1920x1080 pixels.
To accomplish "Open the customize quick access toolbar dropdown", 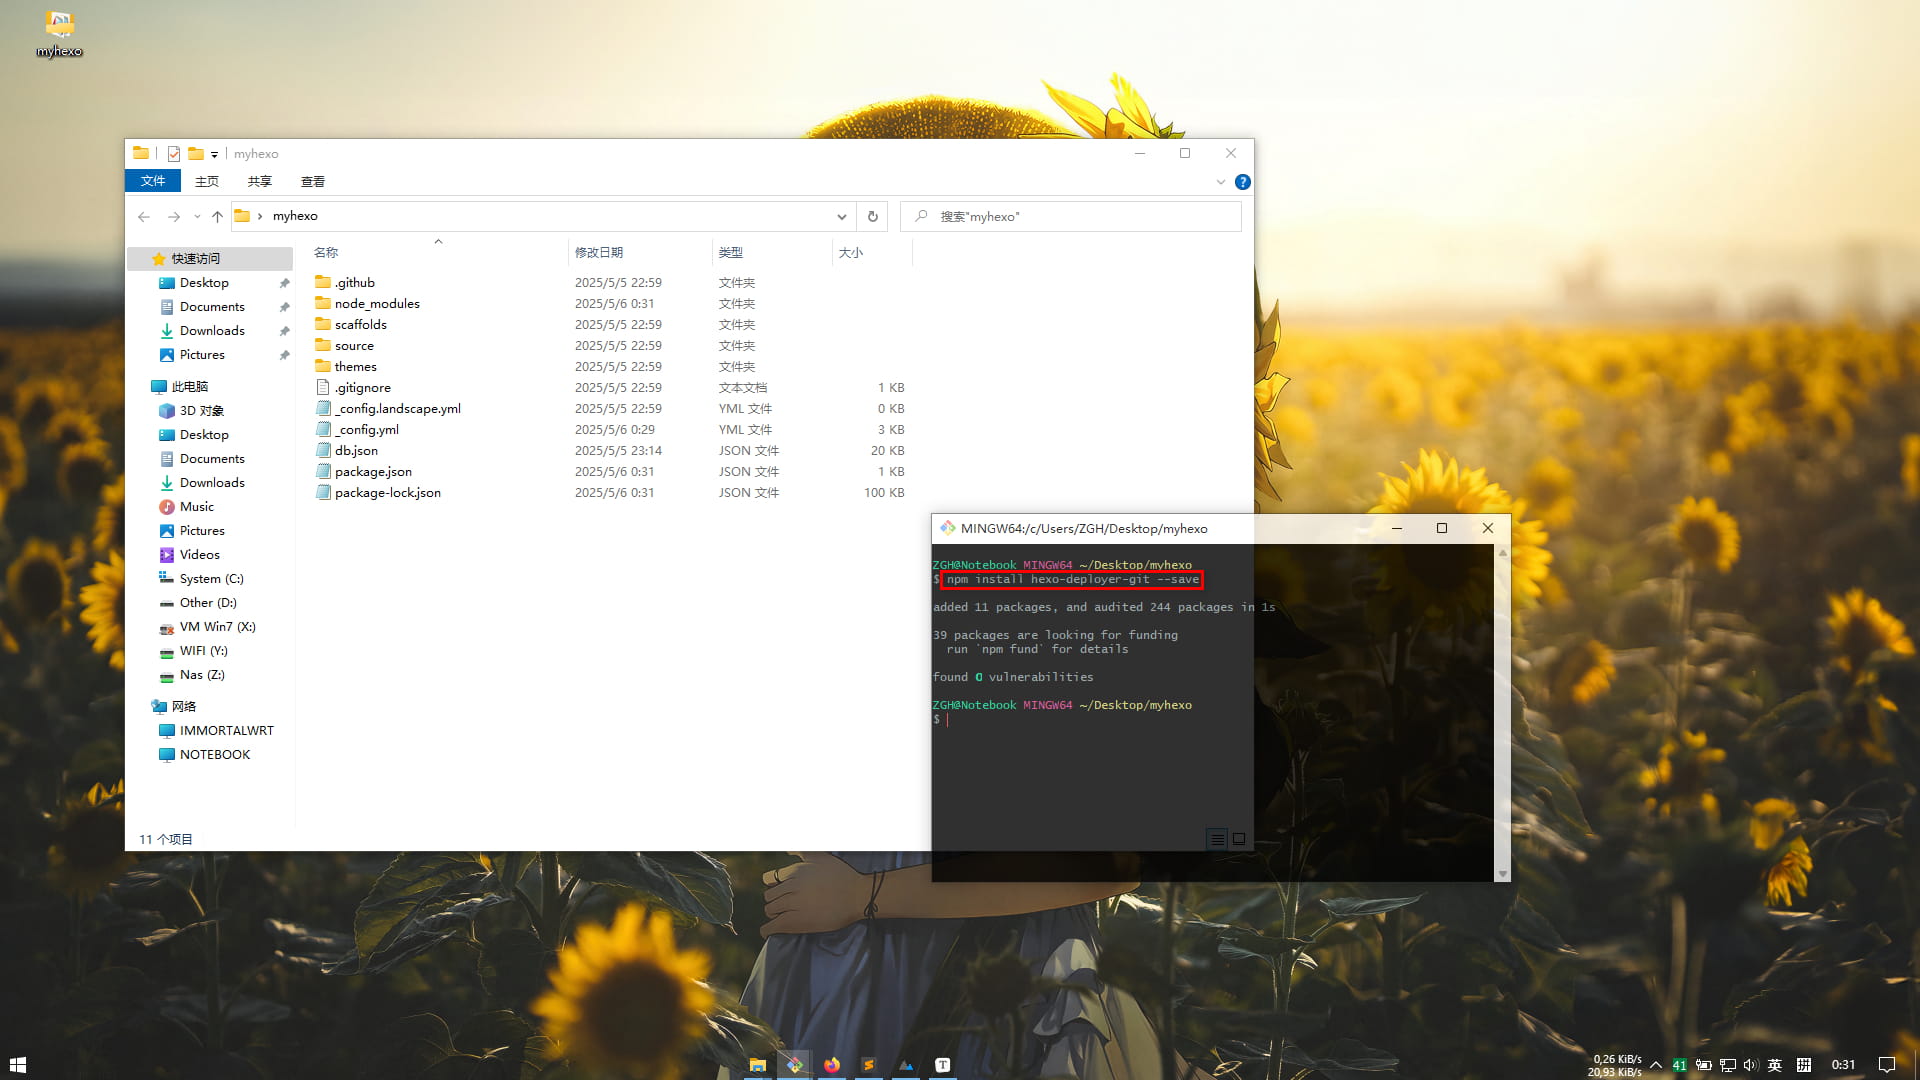I will [x=214, y=154].
